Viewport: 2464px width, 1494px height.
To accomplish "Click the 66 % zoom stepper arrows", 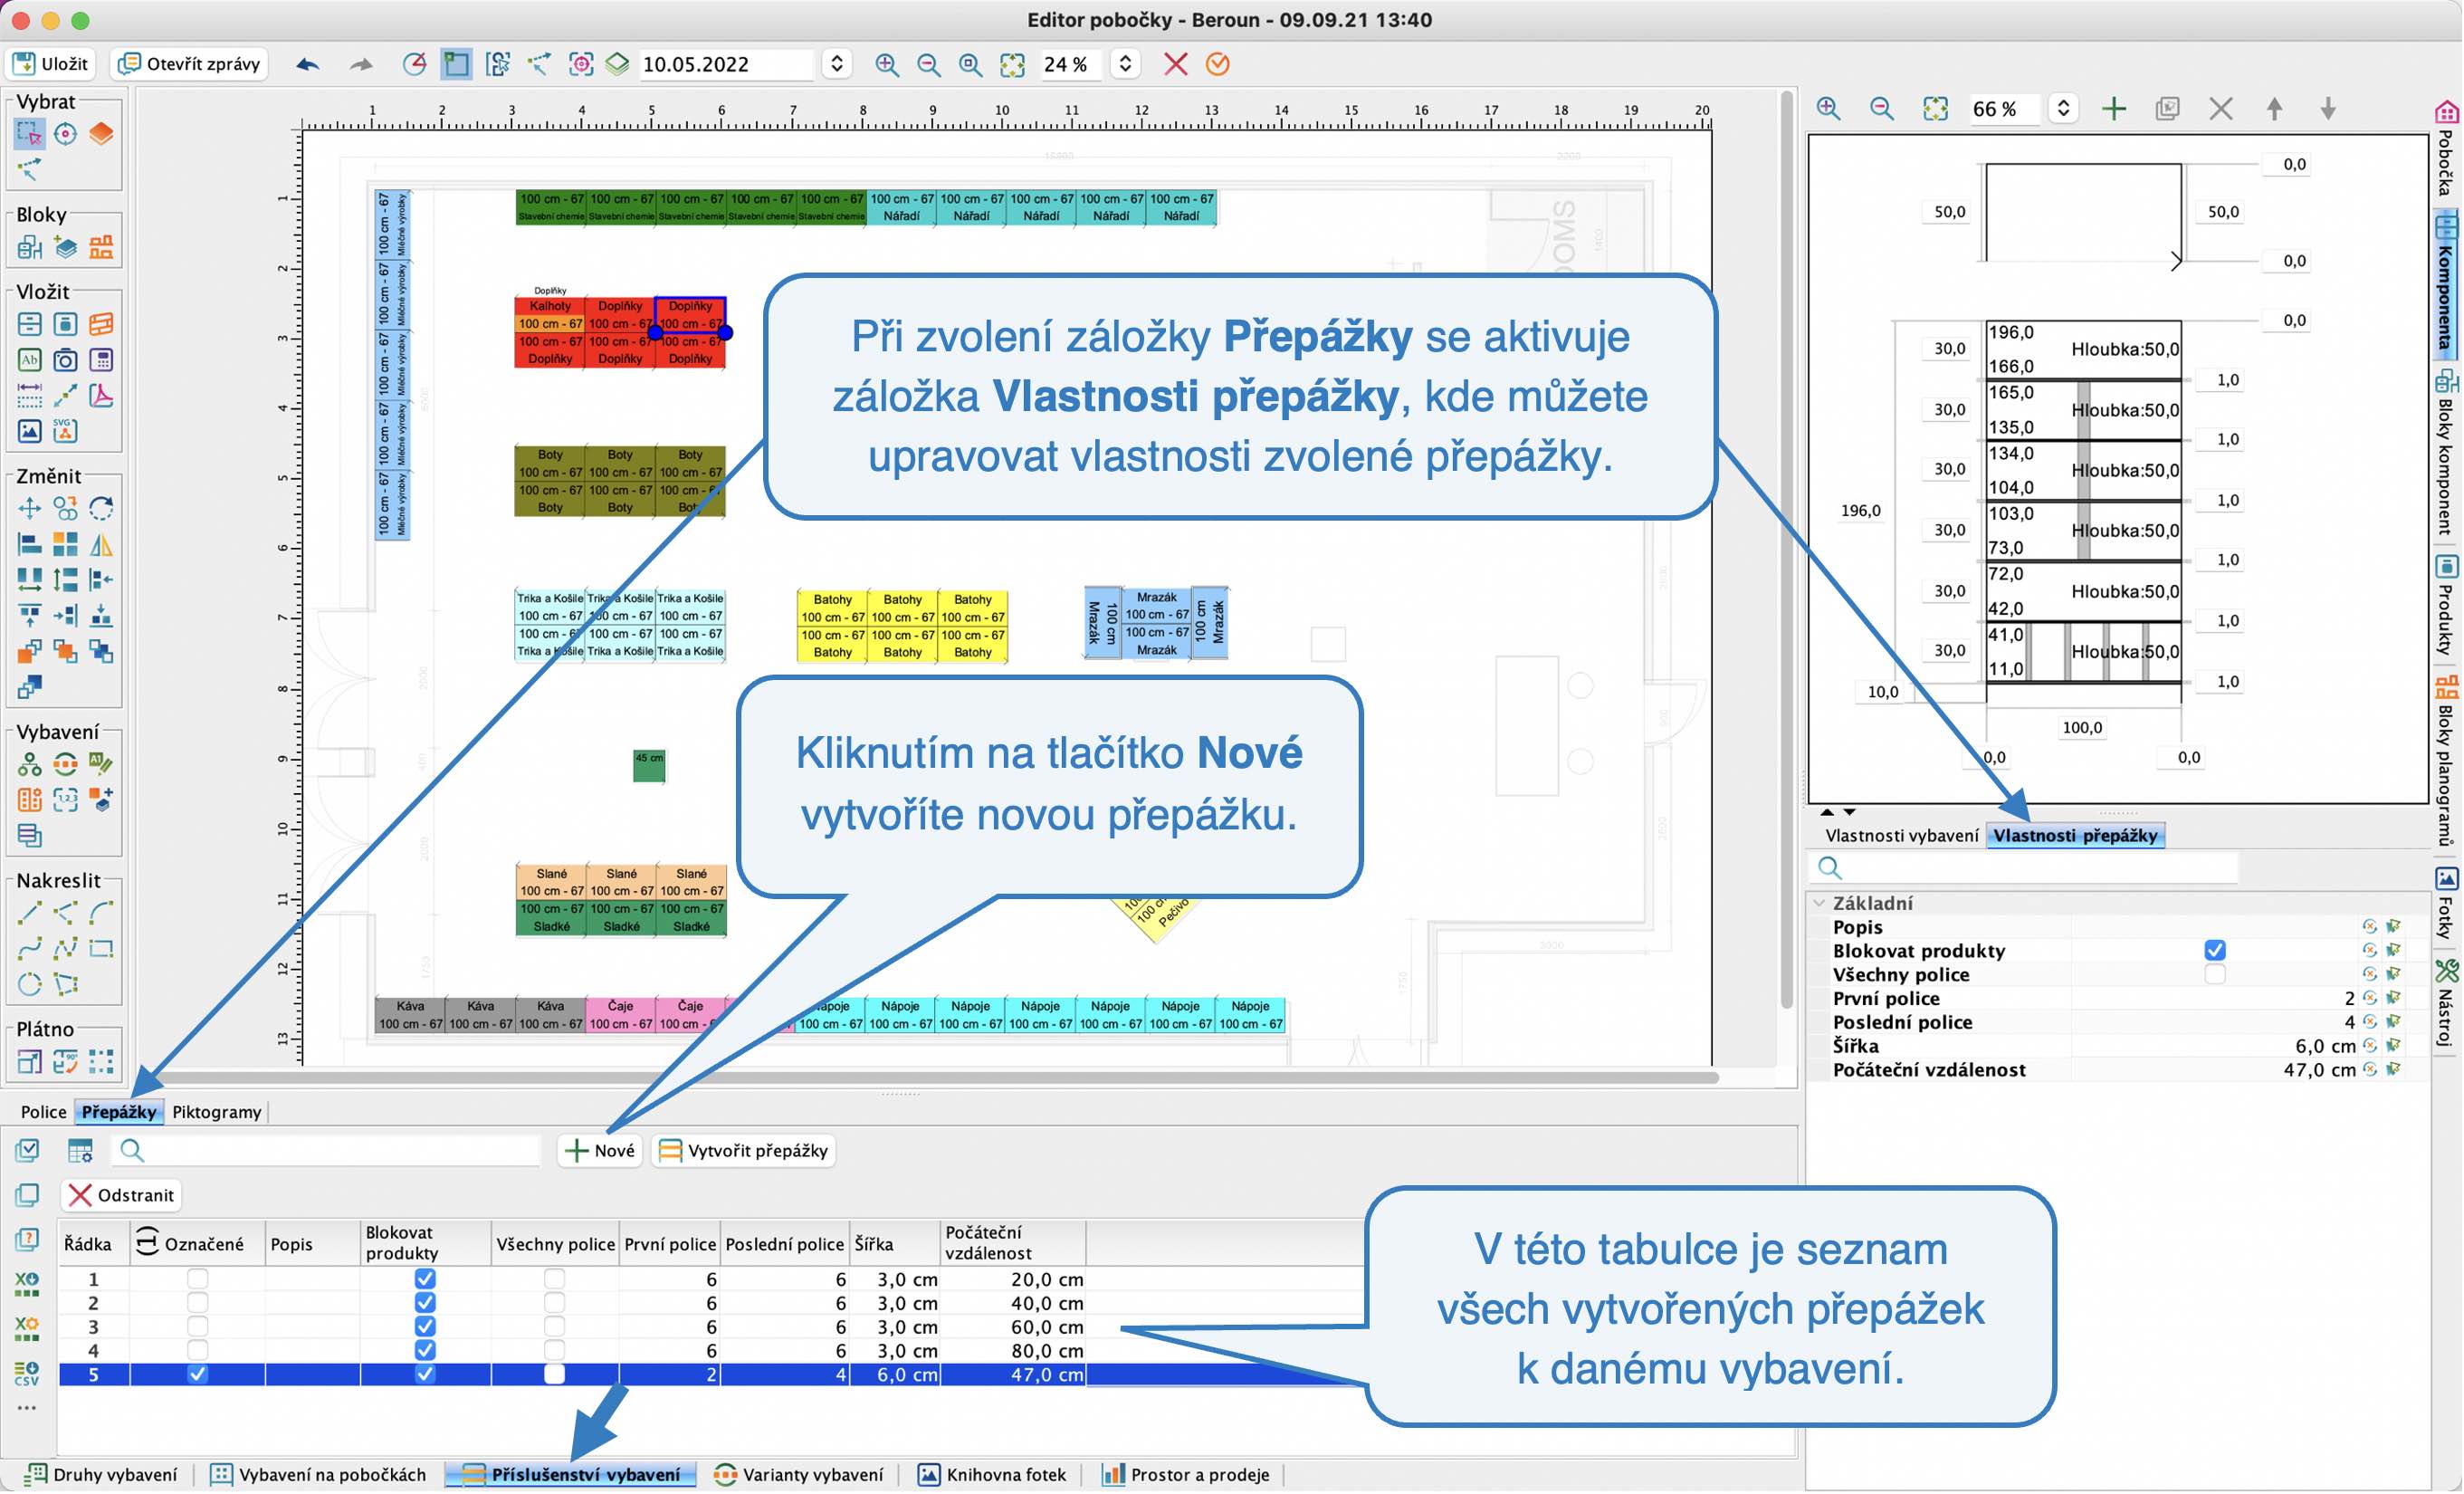I will coord(2063,108).
